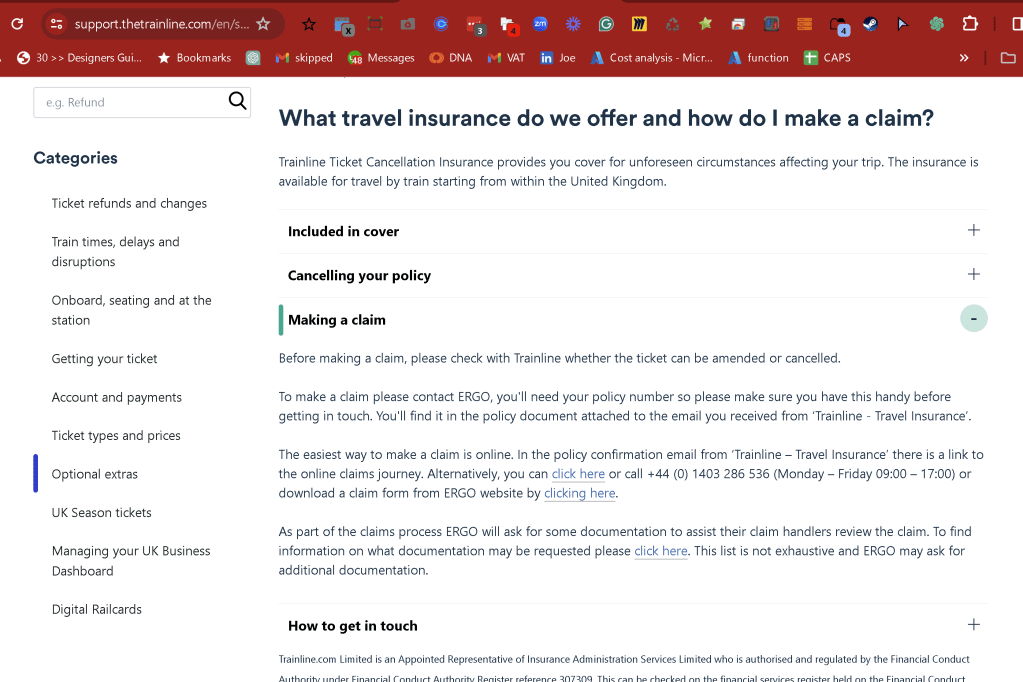Click the blue starburst extension icon
Image resolution: width=1023 pixels, height=682 pixels.
pyautogui.click(x=573, y=24)
